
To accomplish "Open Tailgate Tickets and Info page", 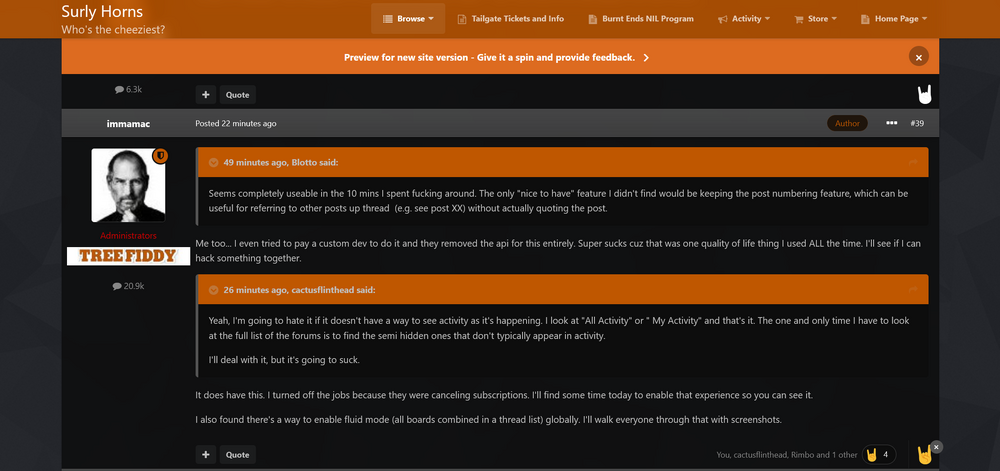I will [510, 18].
